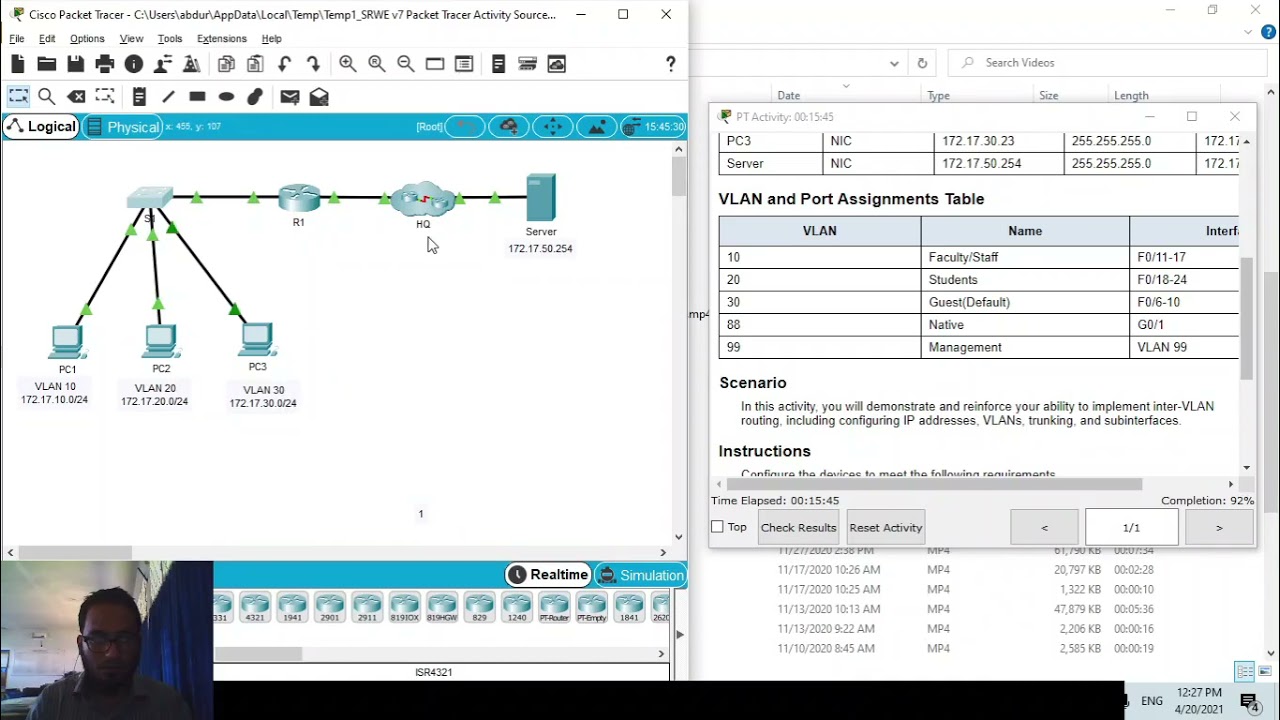Pick the Draw Rectangle tool
1280x720 pixels.
pos(197,97)
